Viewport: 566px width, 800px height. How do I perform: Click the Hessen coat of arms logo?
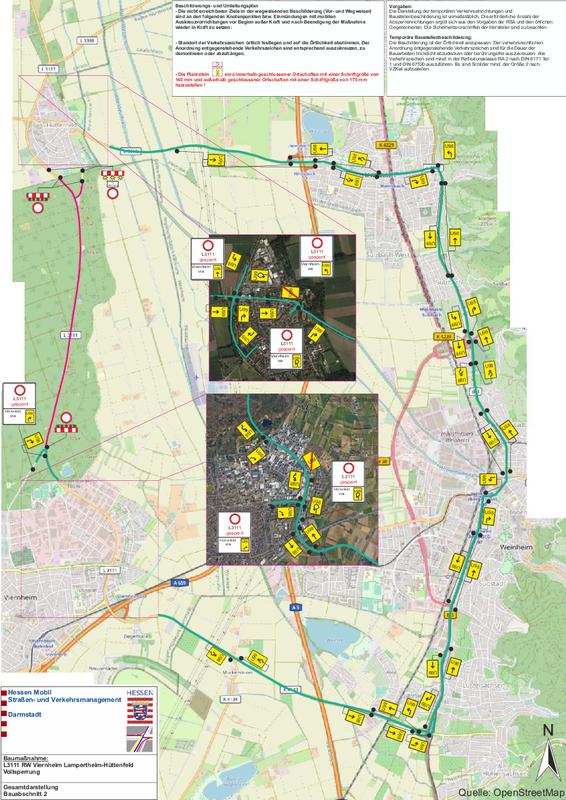pos(139,712)
